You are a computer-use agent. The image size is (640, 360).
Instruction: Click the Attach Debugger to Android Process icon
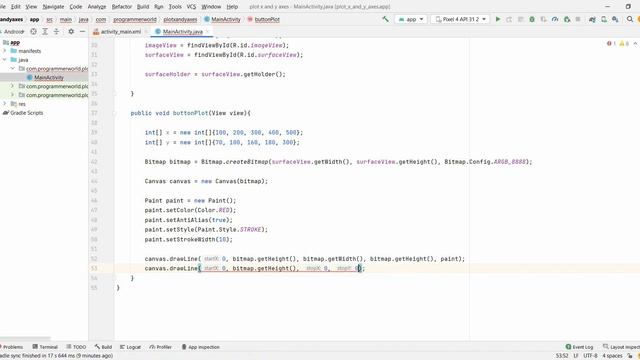pos(567,19)
